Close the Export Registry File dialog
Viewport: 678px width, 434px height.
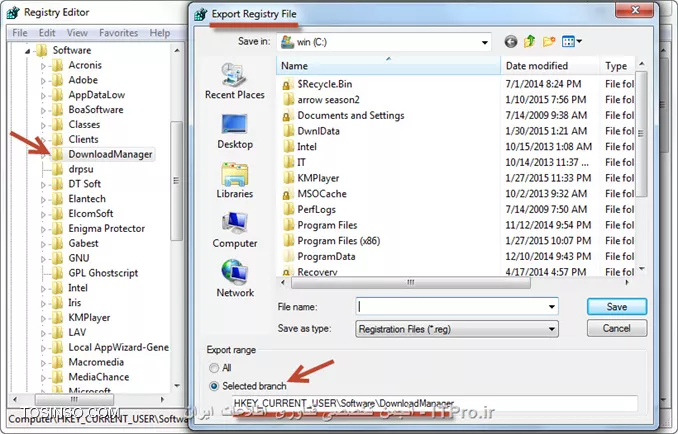635,10
